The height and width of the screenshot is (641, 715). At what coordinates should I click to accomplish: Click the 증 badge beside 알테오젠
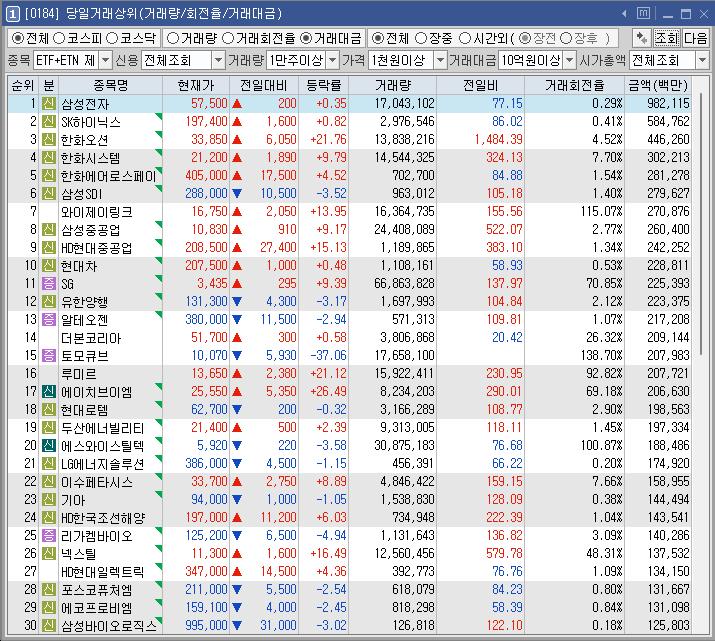49,320
